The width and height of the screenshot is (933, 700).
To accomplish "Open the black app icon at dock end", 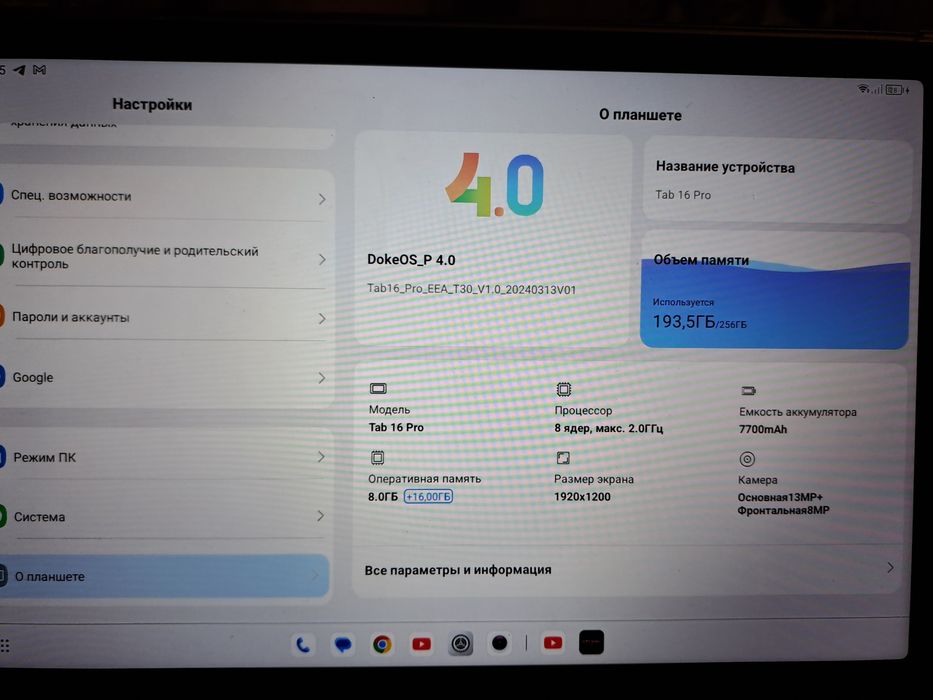I will pos(591,642).
